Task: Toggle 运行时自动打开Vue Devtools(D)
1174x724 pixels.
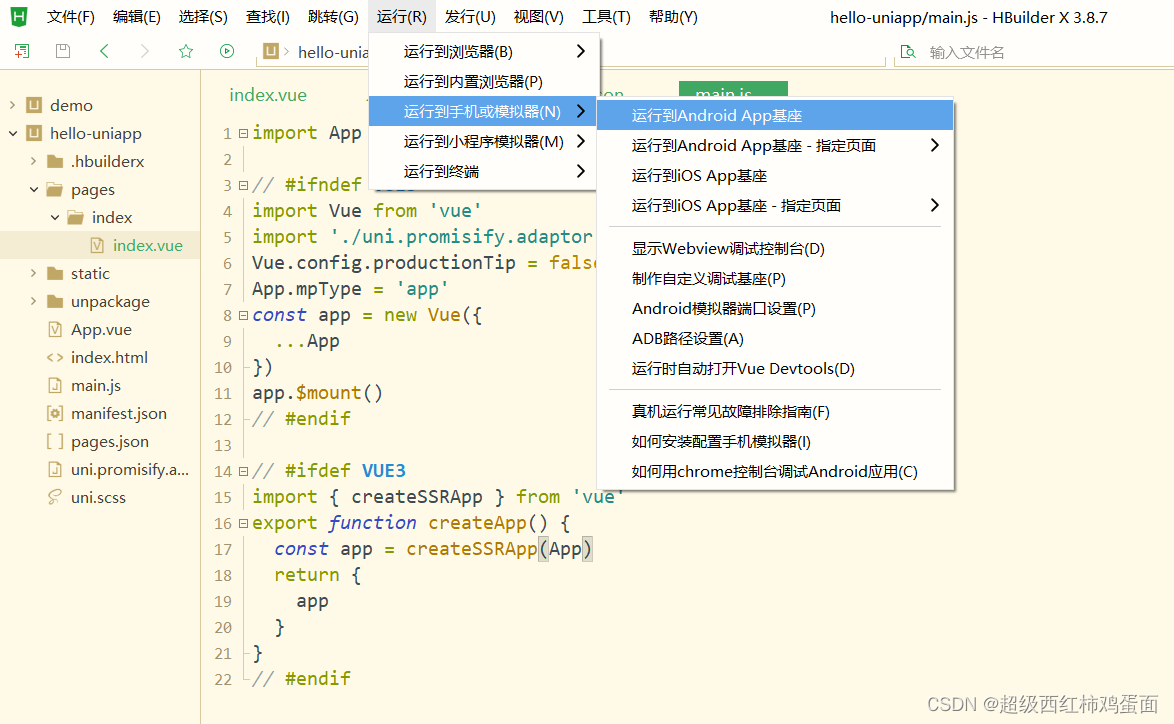Action: [775, 368]
